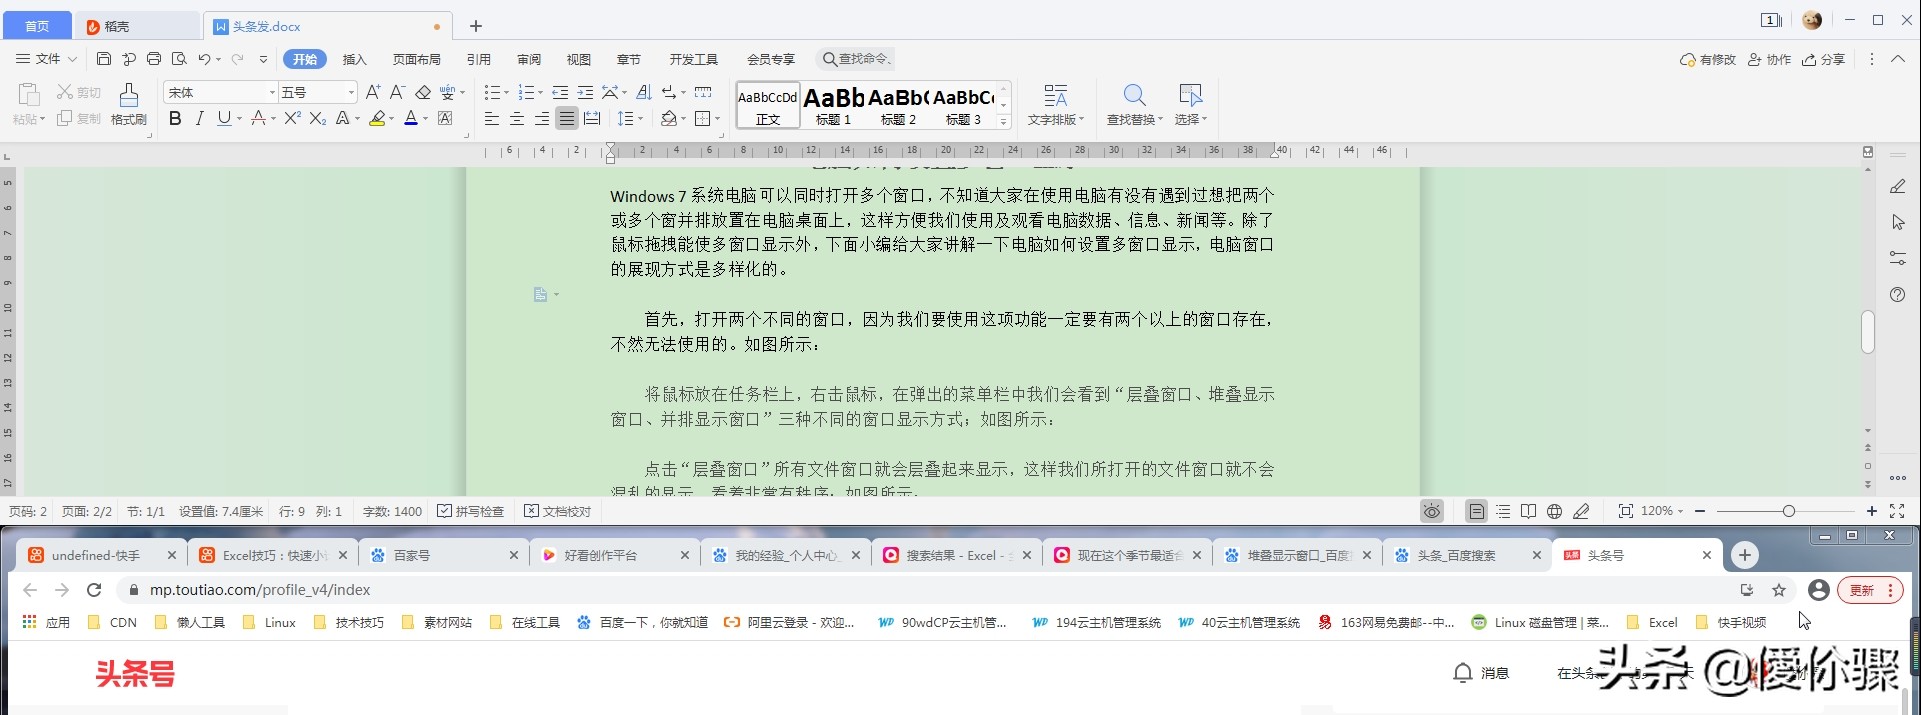Open the 文件 menu dropdown
Screen dimensions: 1921x715
(46, 59)
